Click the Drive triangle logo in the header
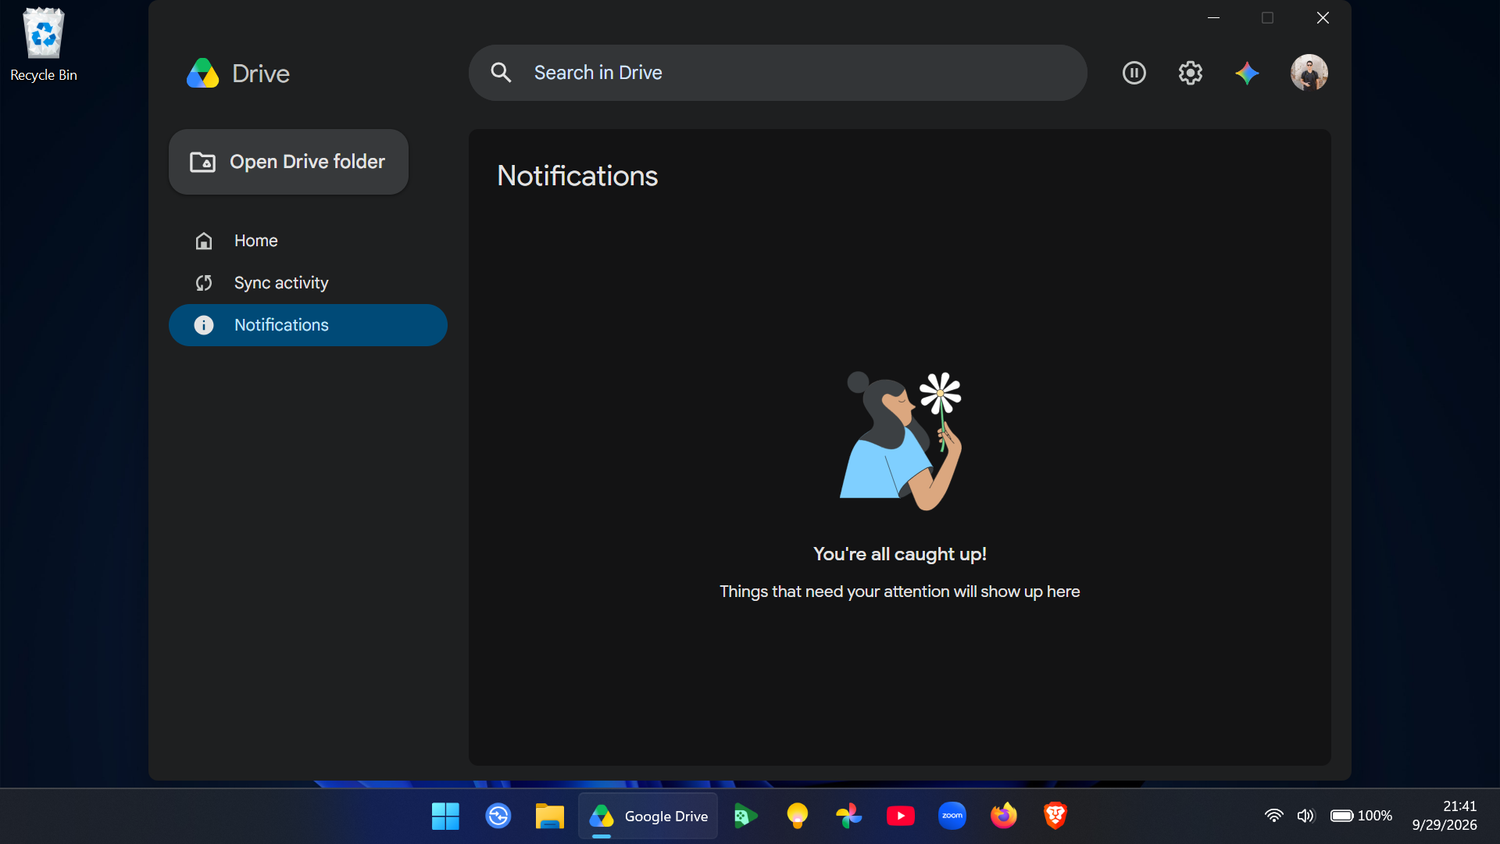 point(203,73)
